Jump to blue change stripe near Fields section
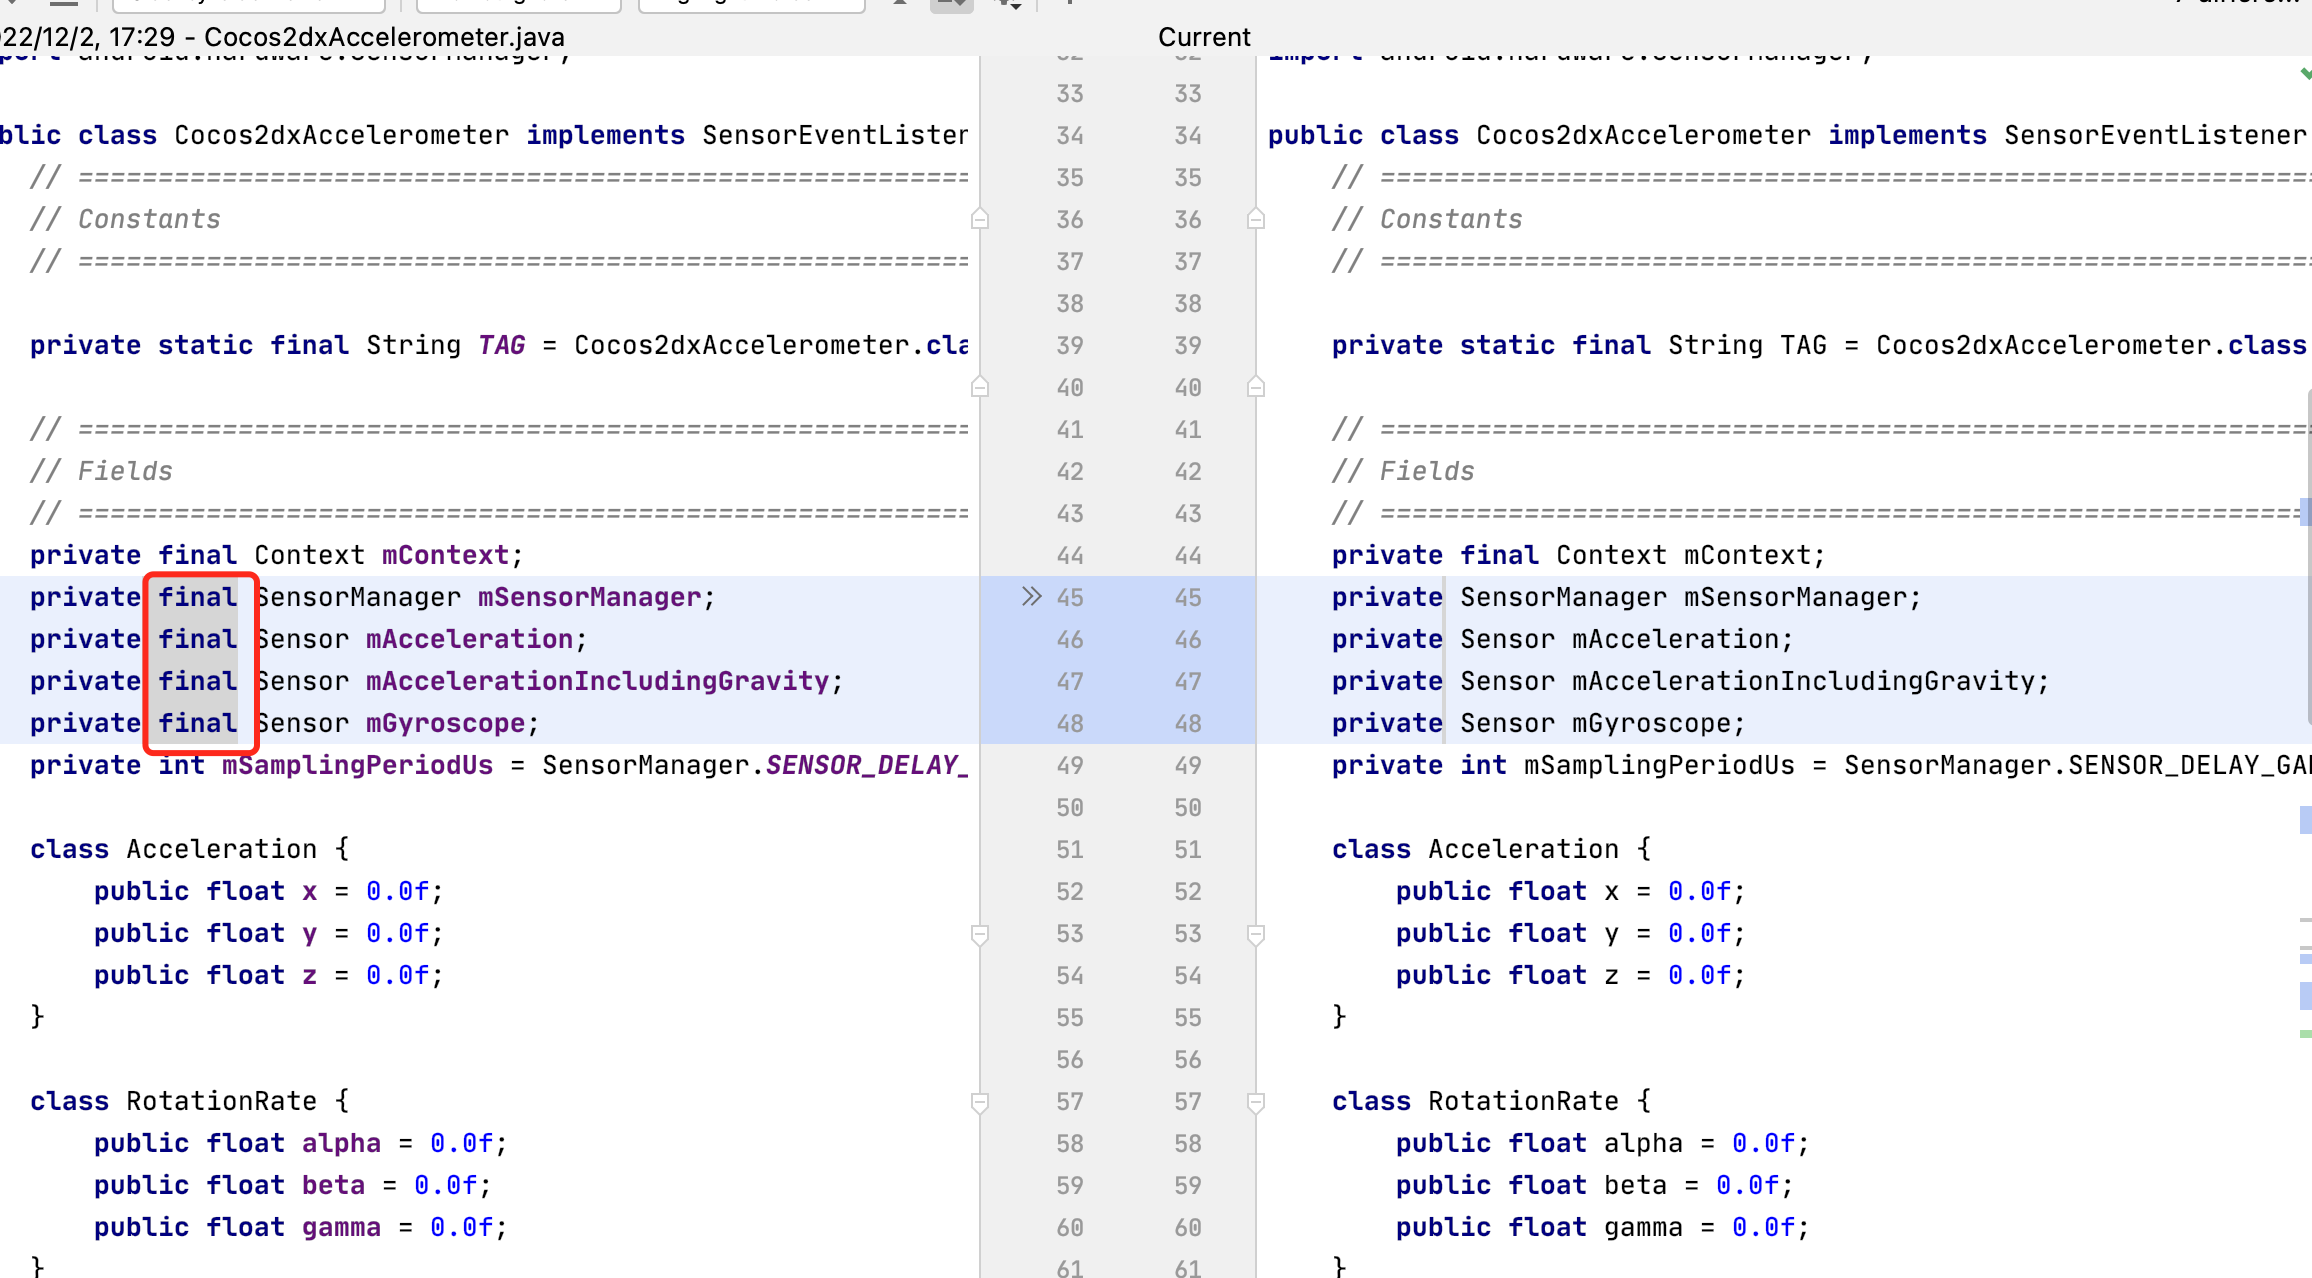 (x=2305, y=512)
